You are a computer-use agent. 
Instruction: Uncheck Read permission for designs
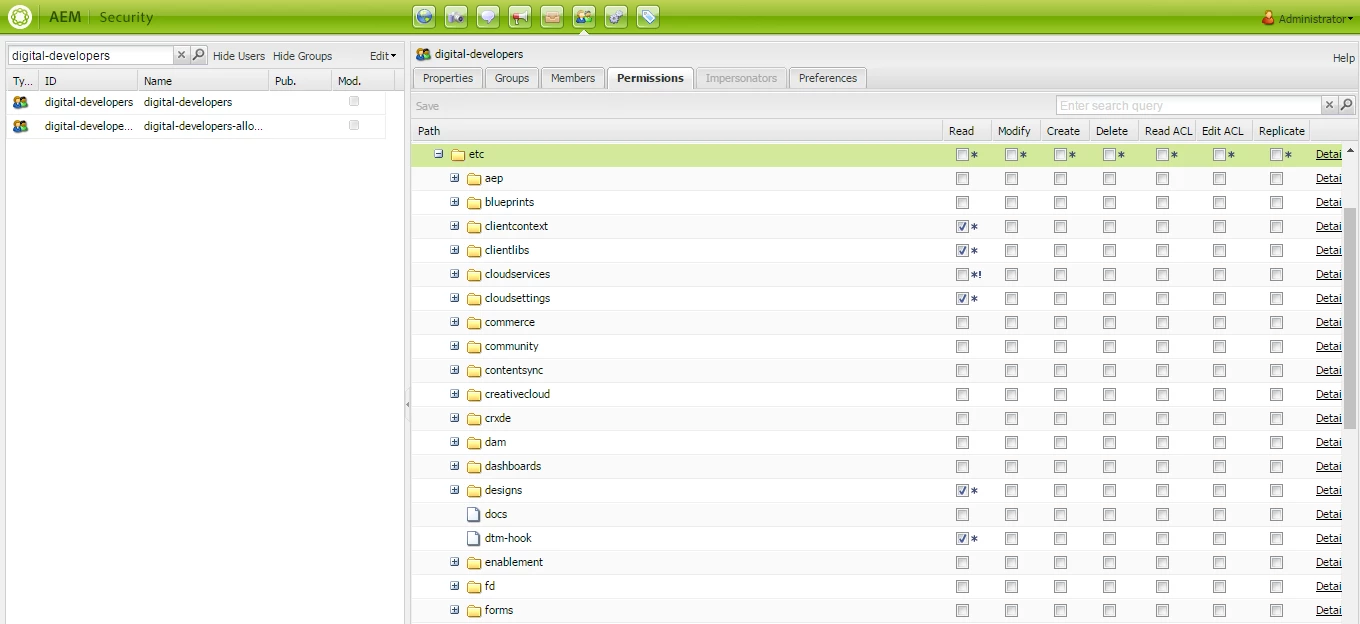tap(962, 491)
